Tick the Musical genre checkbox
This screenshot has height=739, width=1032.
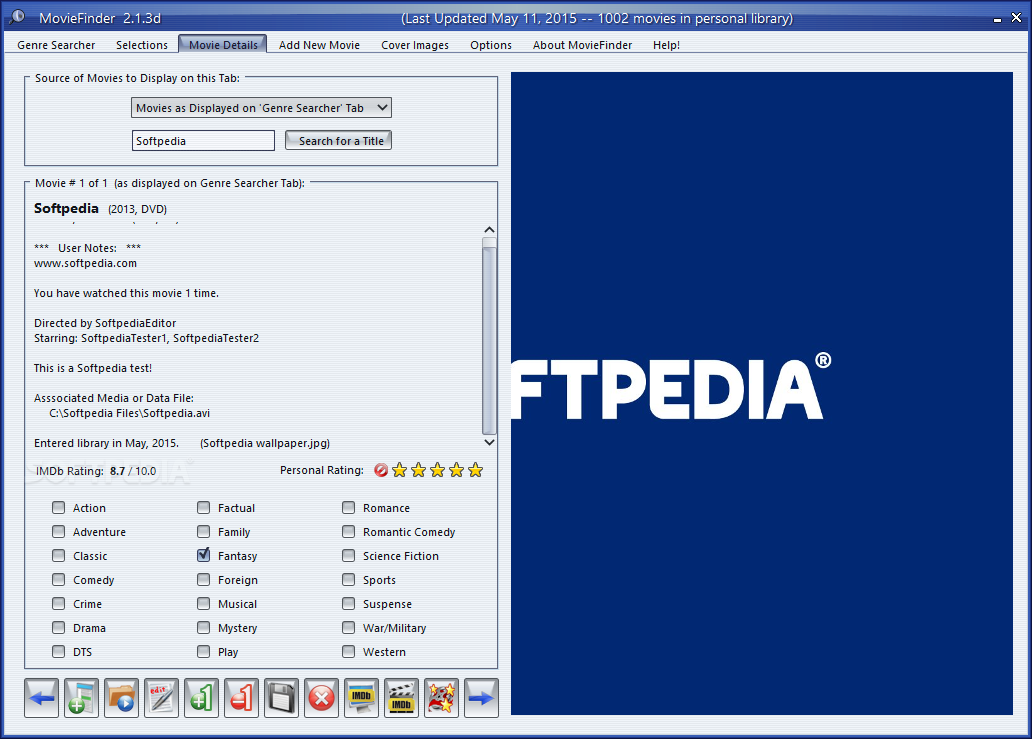203,603
